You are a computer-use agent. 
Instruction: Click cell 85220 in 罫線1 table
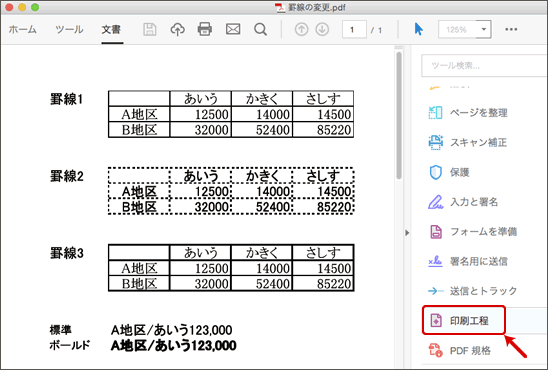(323, 130)
